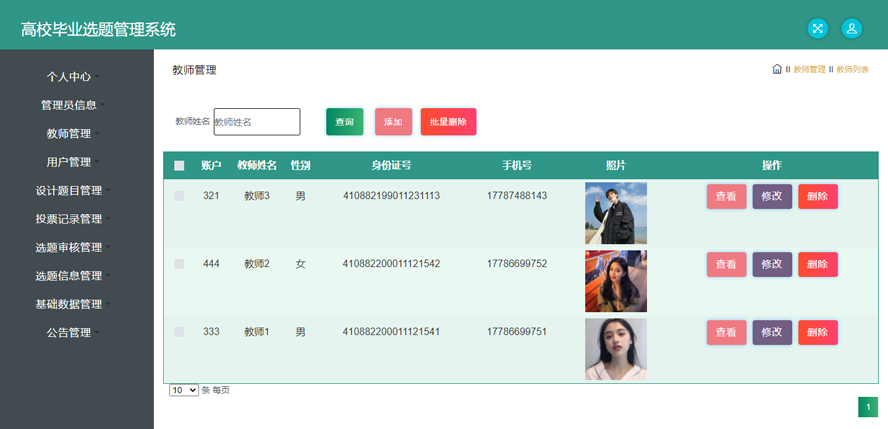
Task: Click the fullscreen toggle icon in header
Action: pos(817,28)
